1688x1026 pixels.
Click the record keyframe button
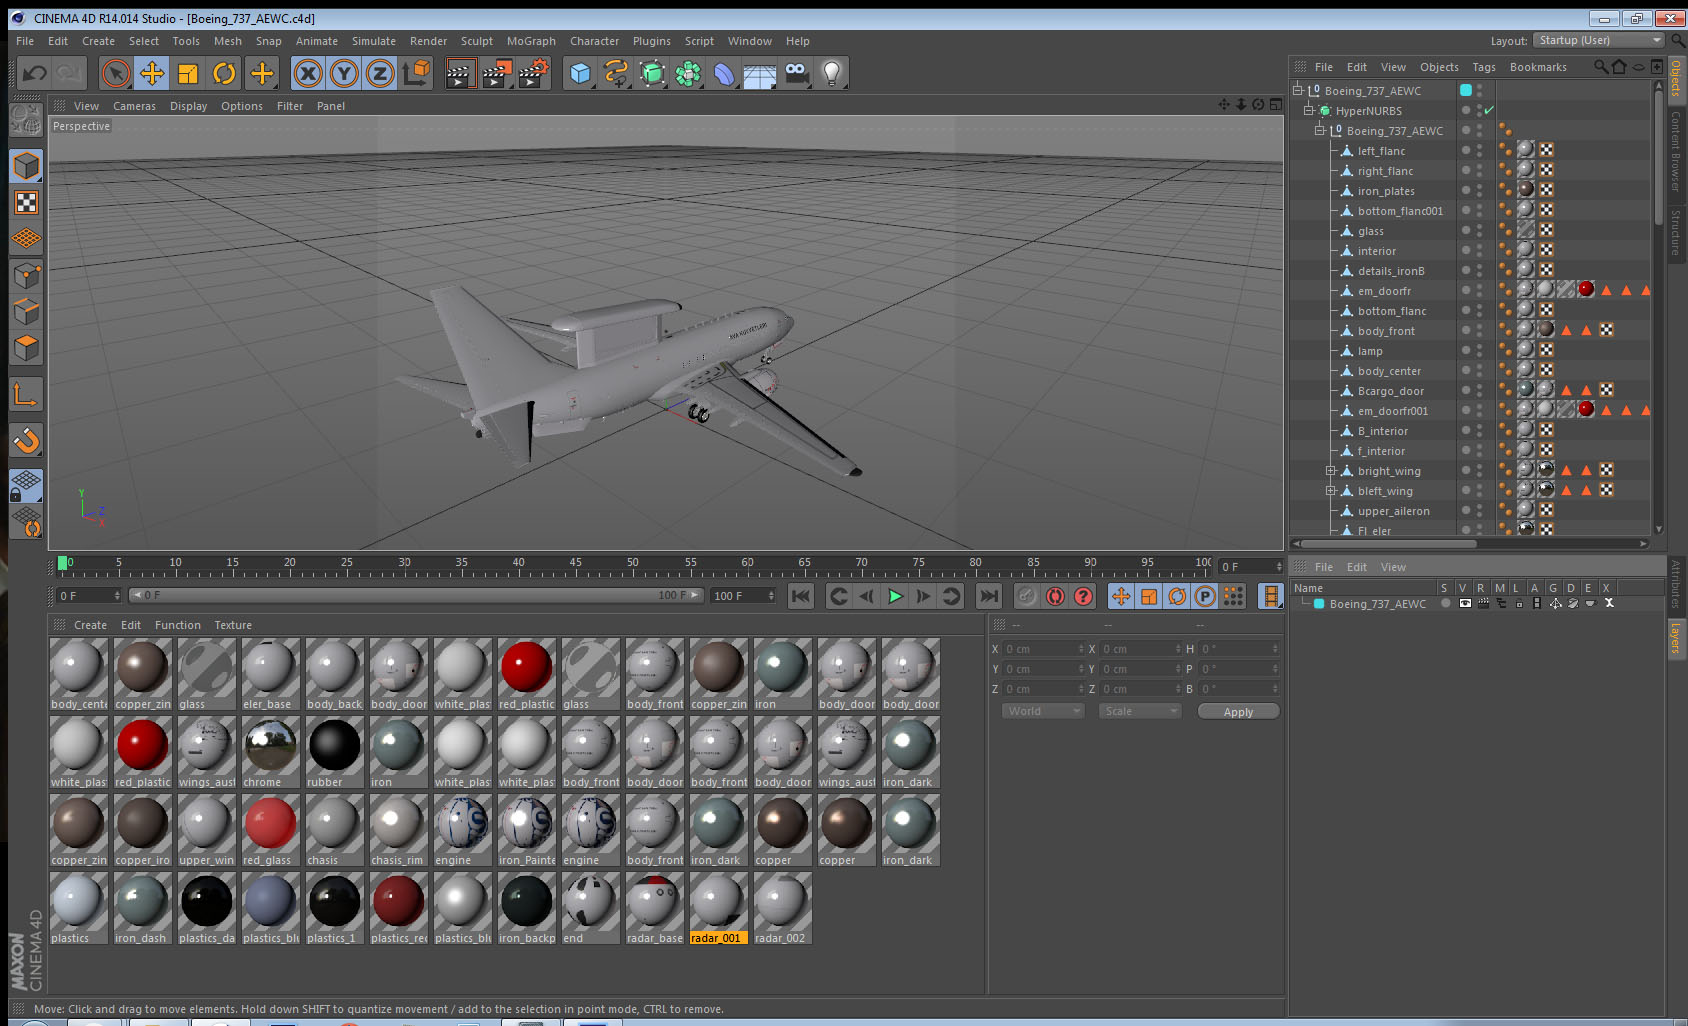click(1027, 596)
